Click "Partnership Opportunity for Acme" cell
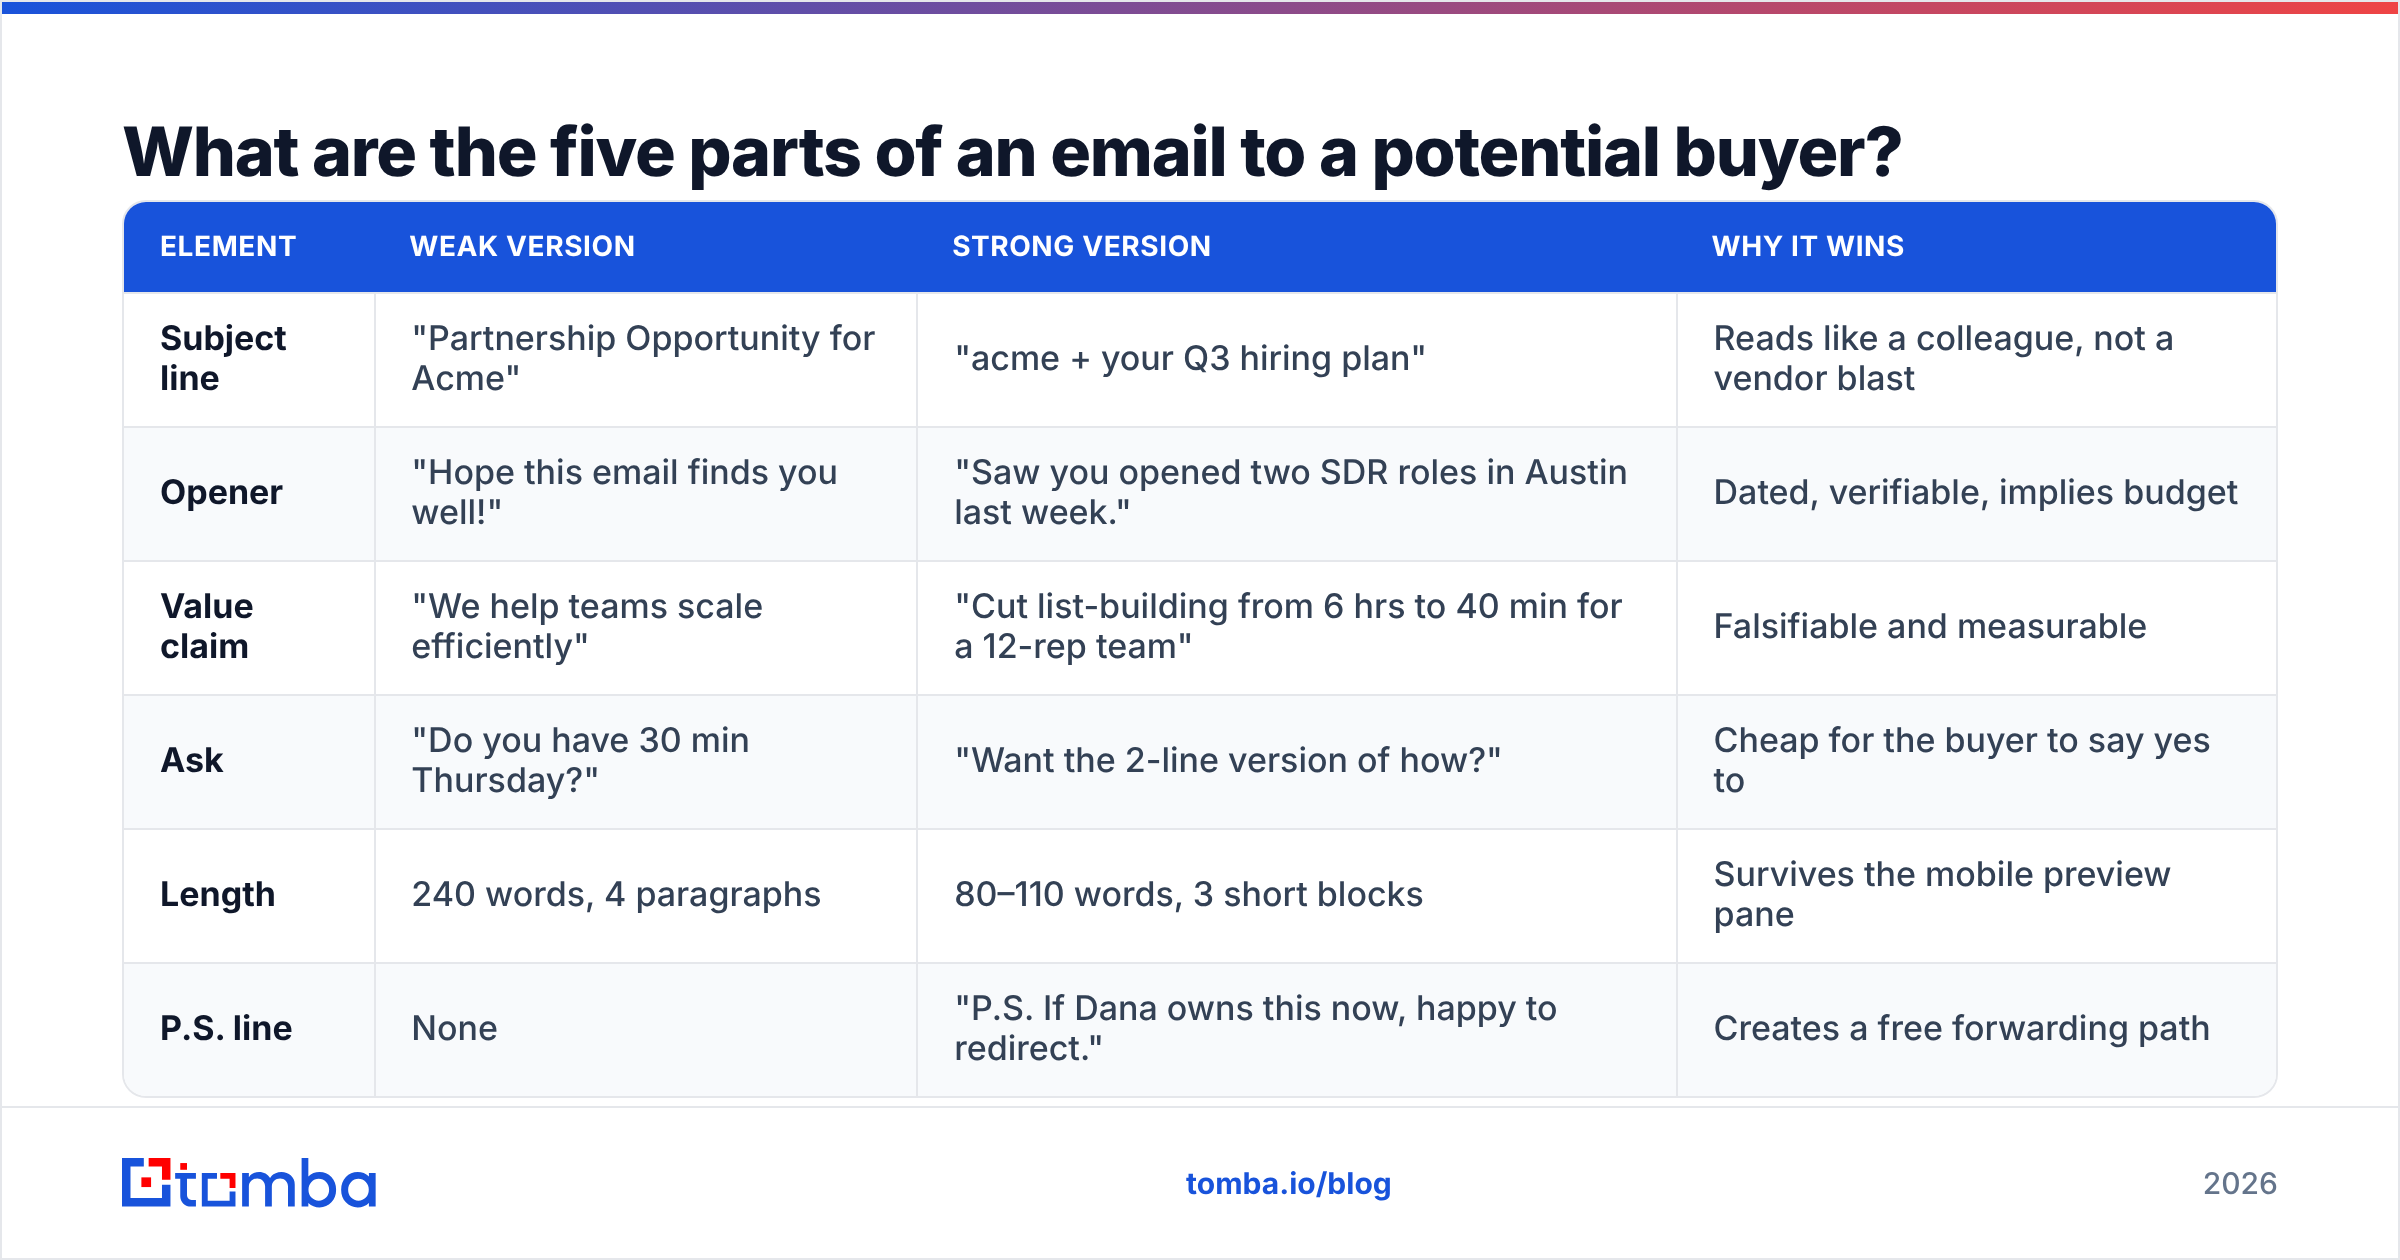The image size is (2400, 1260). (644, 358)
